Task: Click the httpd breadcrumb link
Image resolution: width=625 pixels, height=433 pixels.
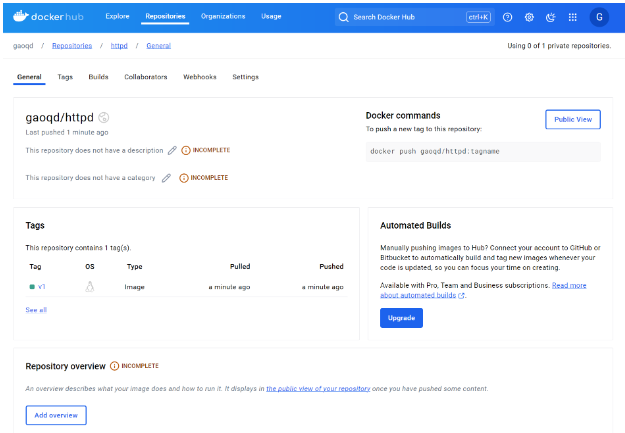Action: point(119,46)
